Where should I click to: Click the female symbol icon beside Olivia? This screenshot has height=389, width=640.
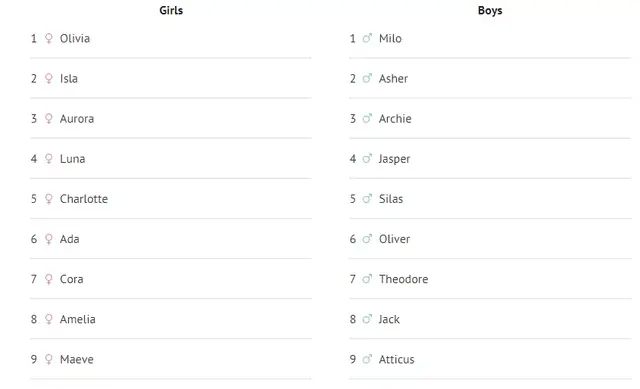(49, 38)
